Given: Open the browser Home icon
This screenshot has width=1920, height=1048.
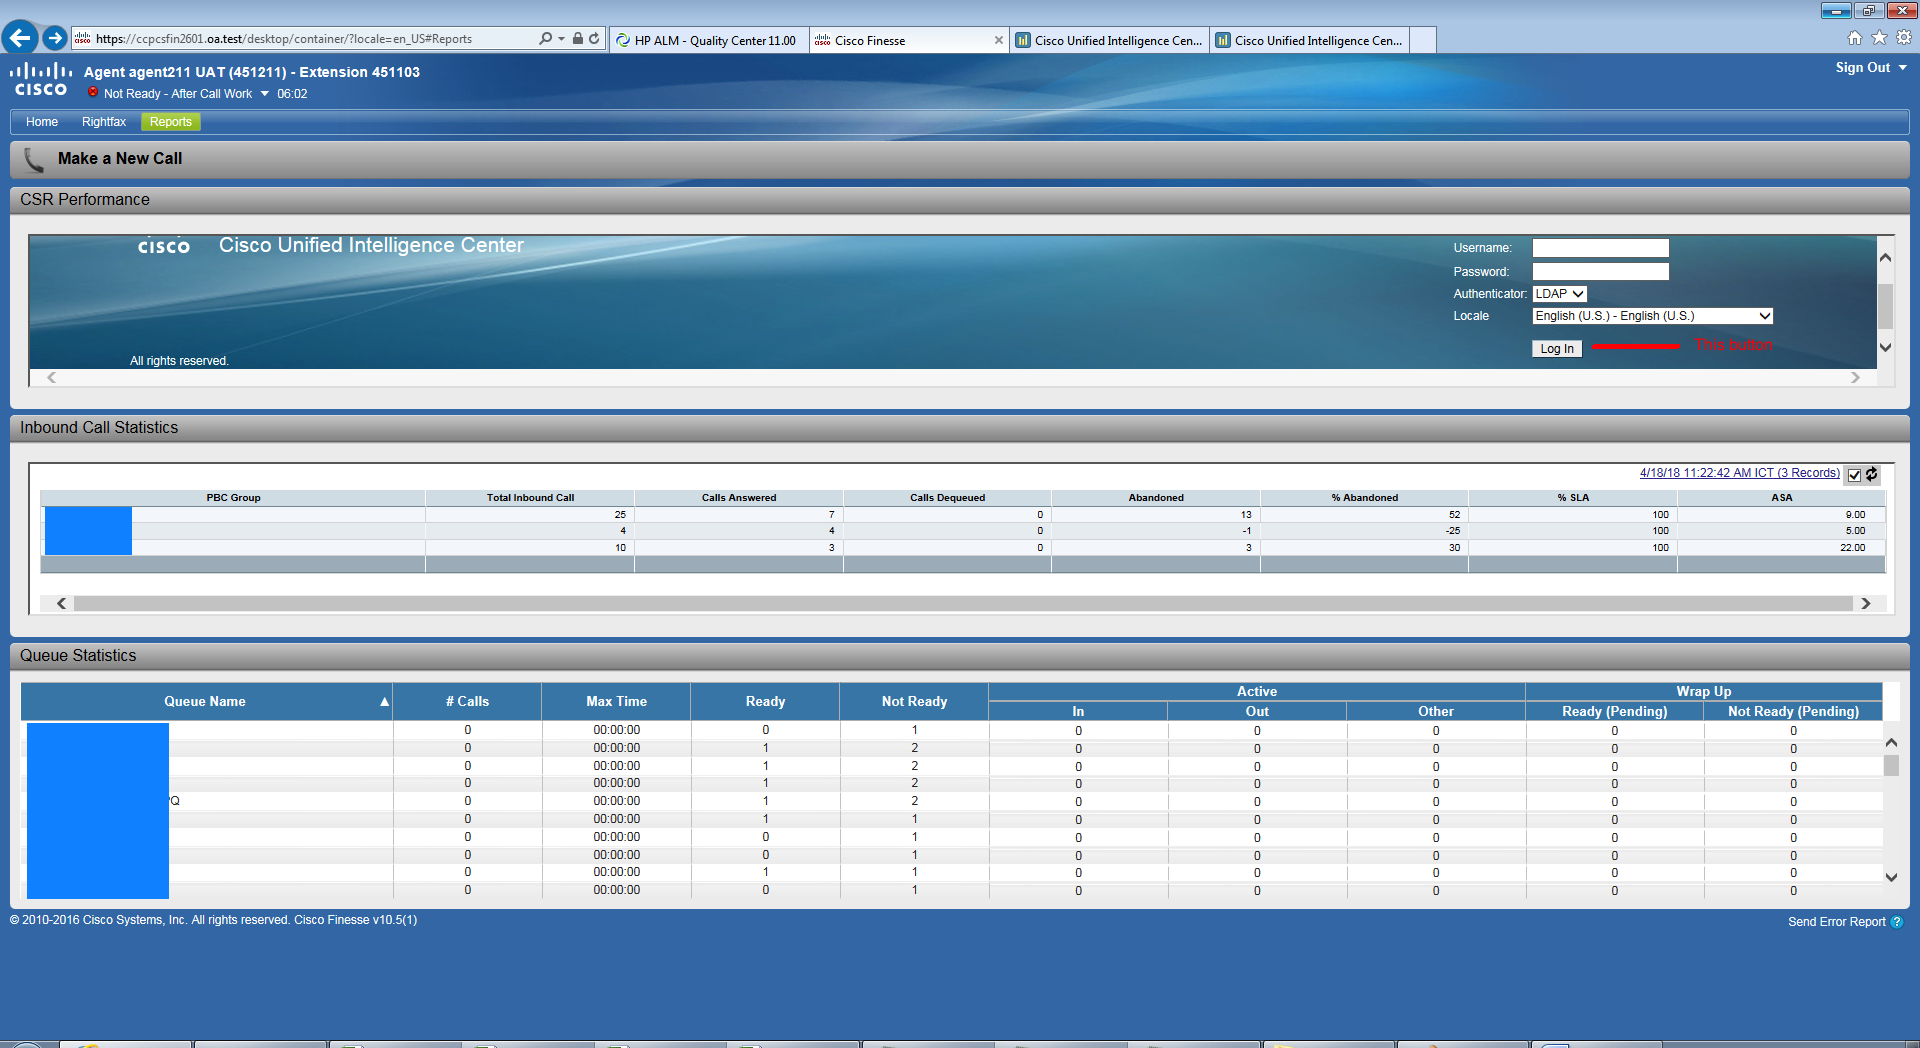Looking at the screenshot, I should (x=1855, y=38).
